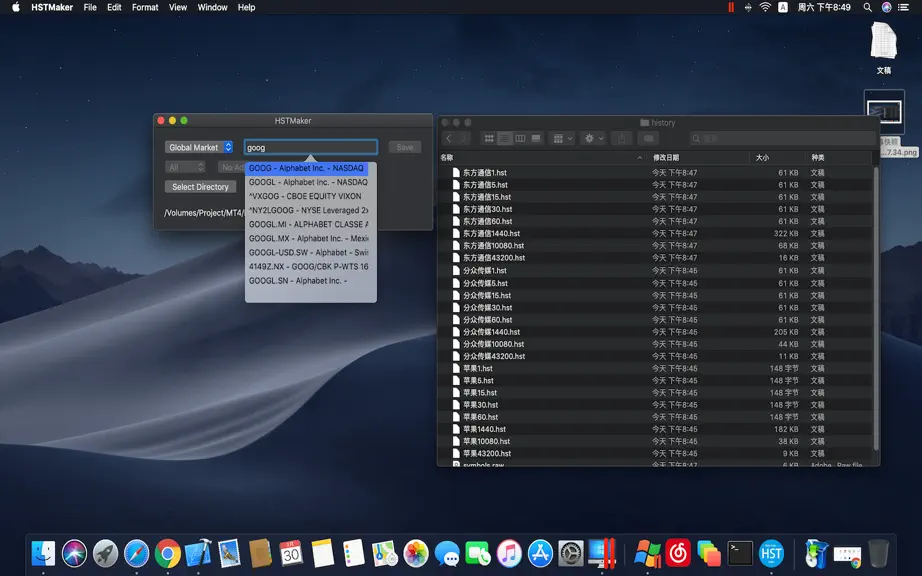Screen dimensions: 922x576
Task: Open Terminal icon in dock
Action: coord(740,554)
